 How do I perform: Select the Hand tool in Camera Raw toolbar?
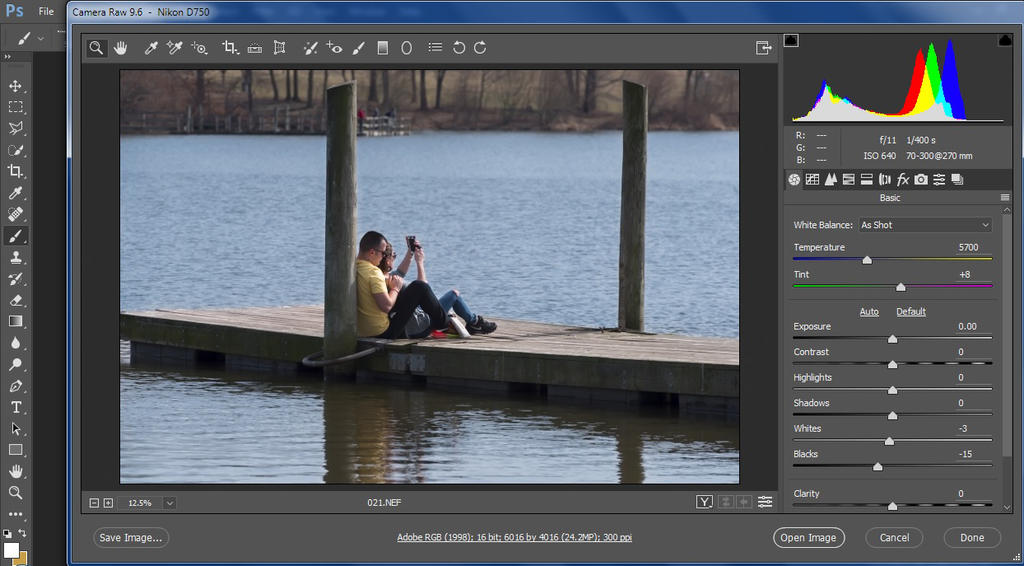pos(121,48)
